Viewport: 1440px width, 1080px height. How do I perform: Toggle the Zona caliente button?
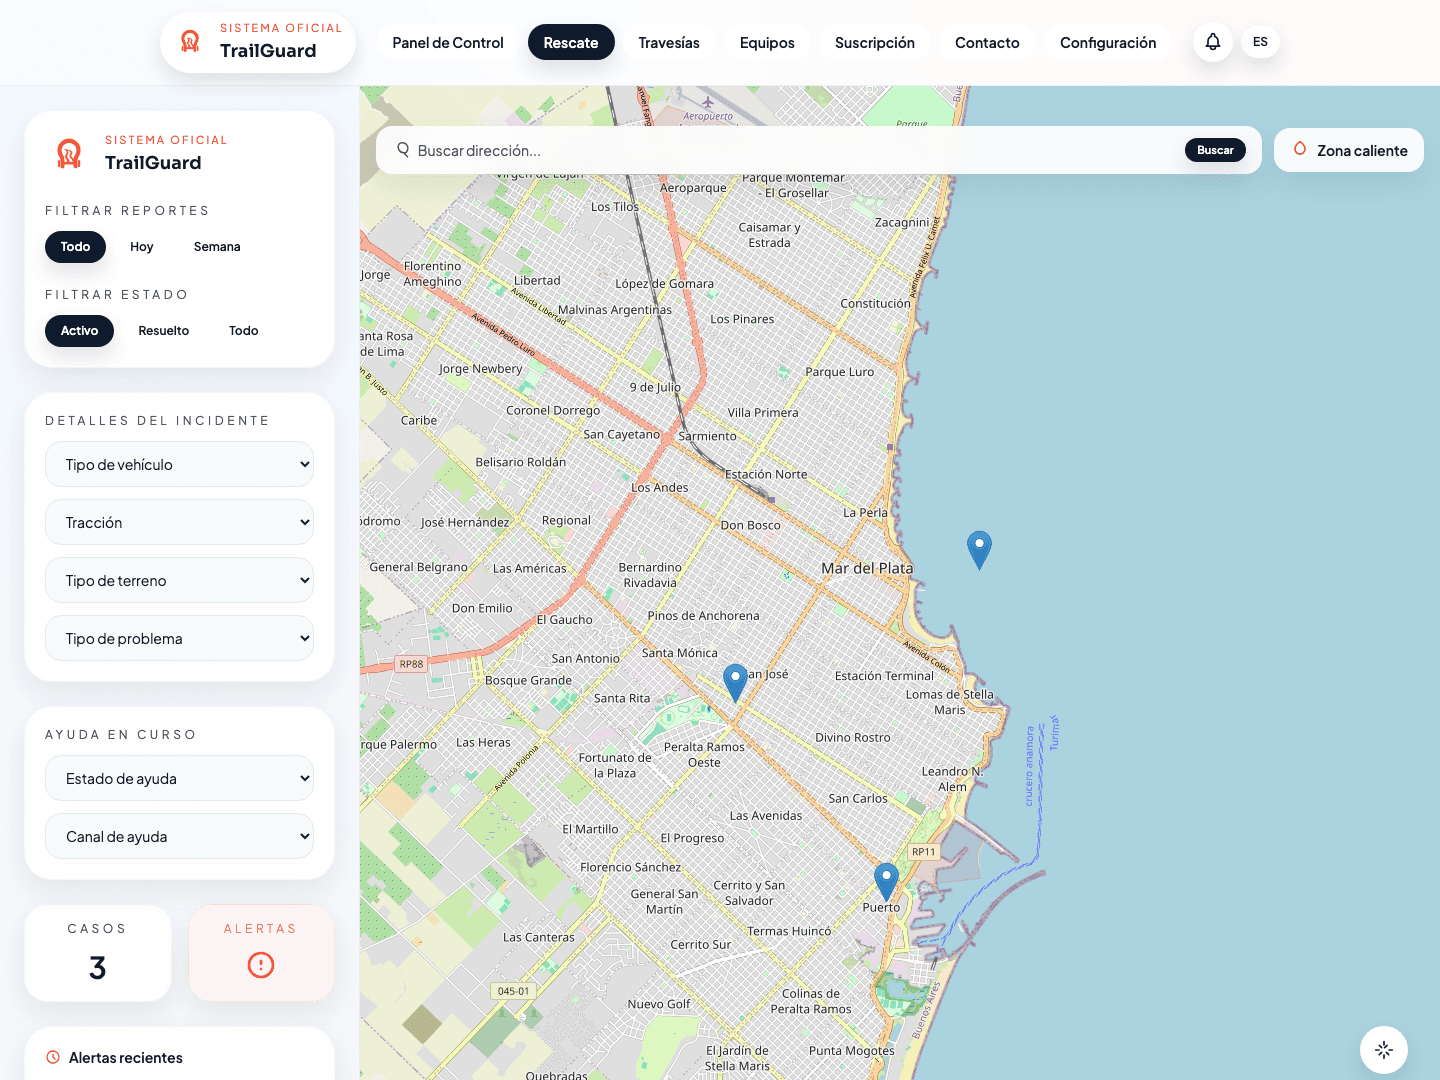(1348, 151)
